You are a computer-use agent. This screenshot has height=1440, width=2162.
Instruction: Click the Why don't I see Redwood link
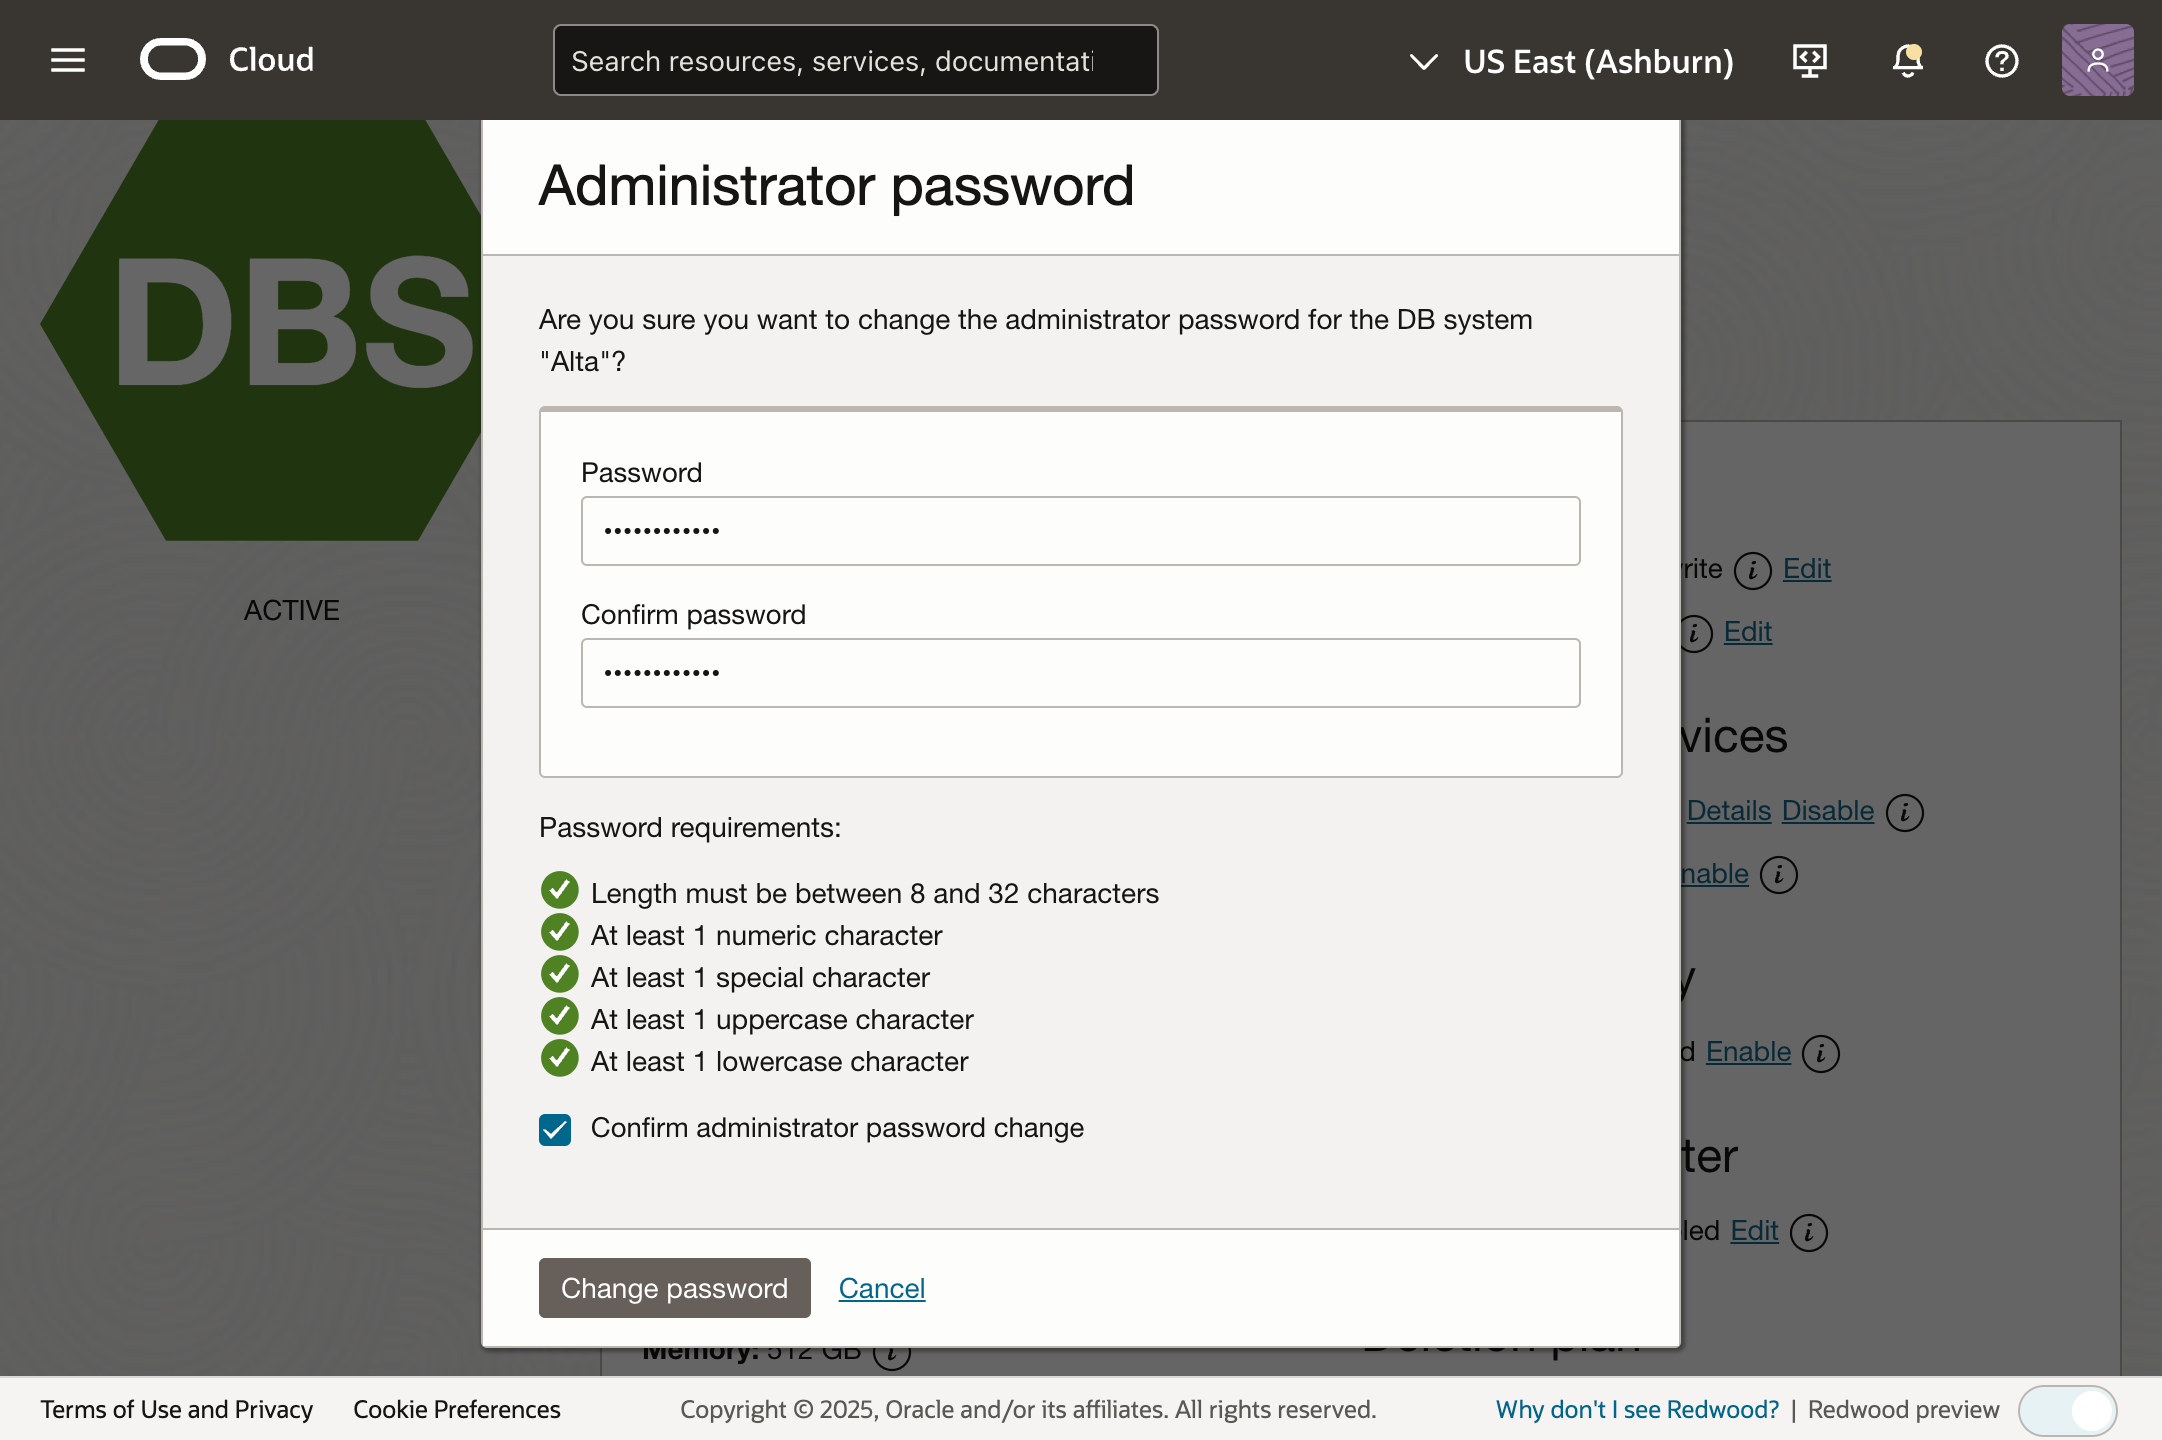[1636, 1409]
